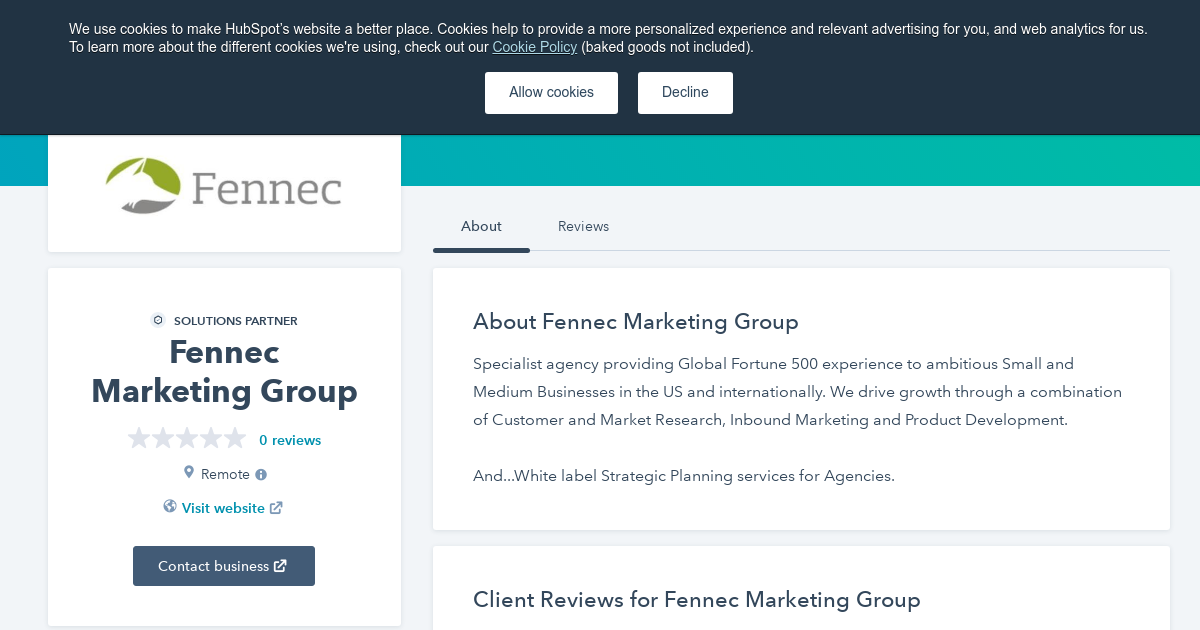Open the Reviews tab

pyautogui.click(x=583, y=226)
